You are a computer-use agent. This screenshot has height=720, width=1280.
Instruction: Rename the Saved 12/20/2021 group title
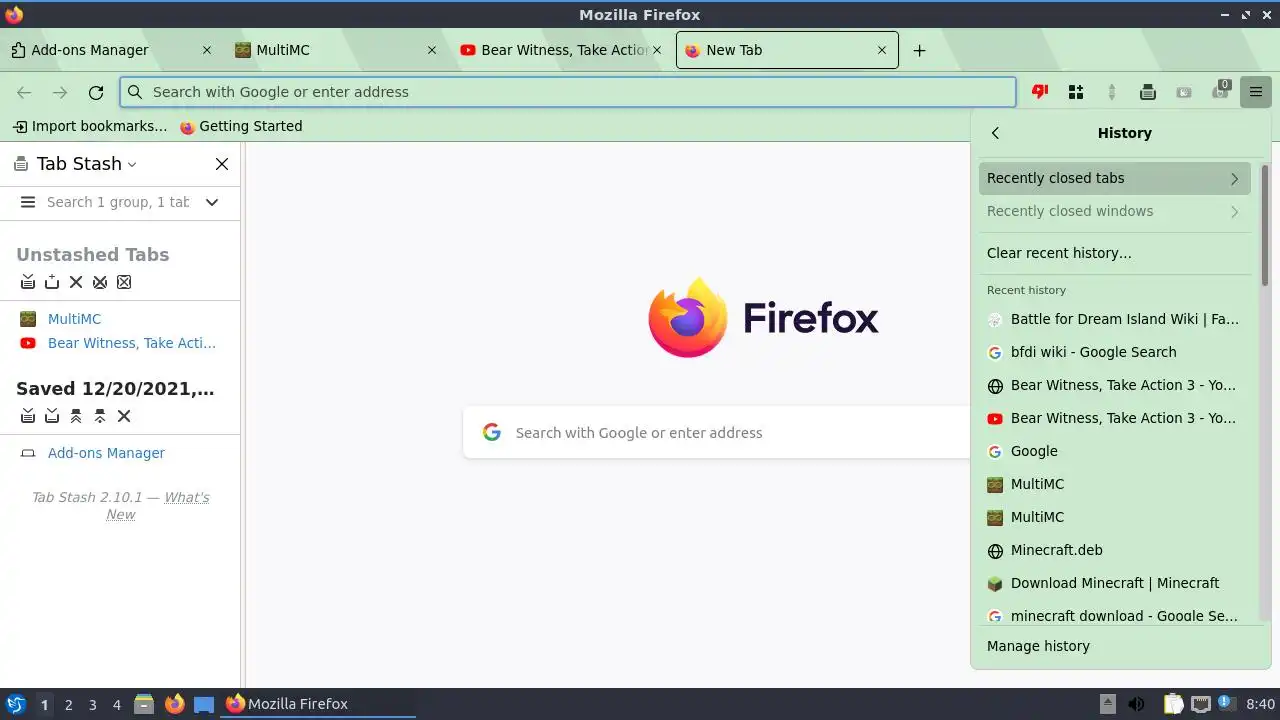[x=115, y=389]
